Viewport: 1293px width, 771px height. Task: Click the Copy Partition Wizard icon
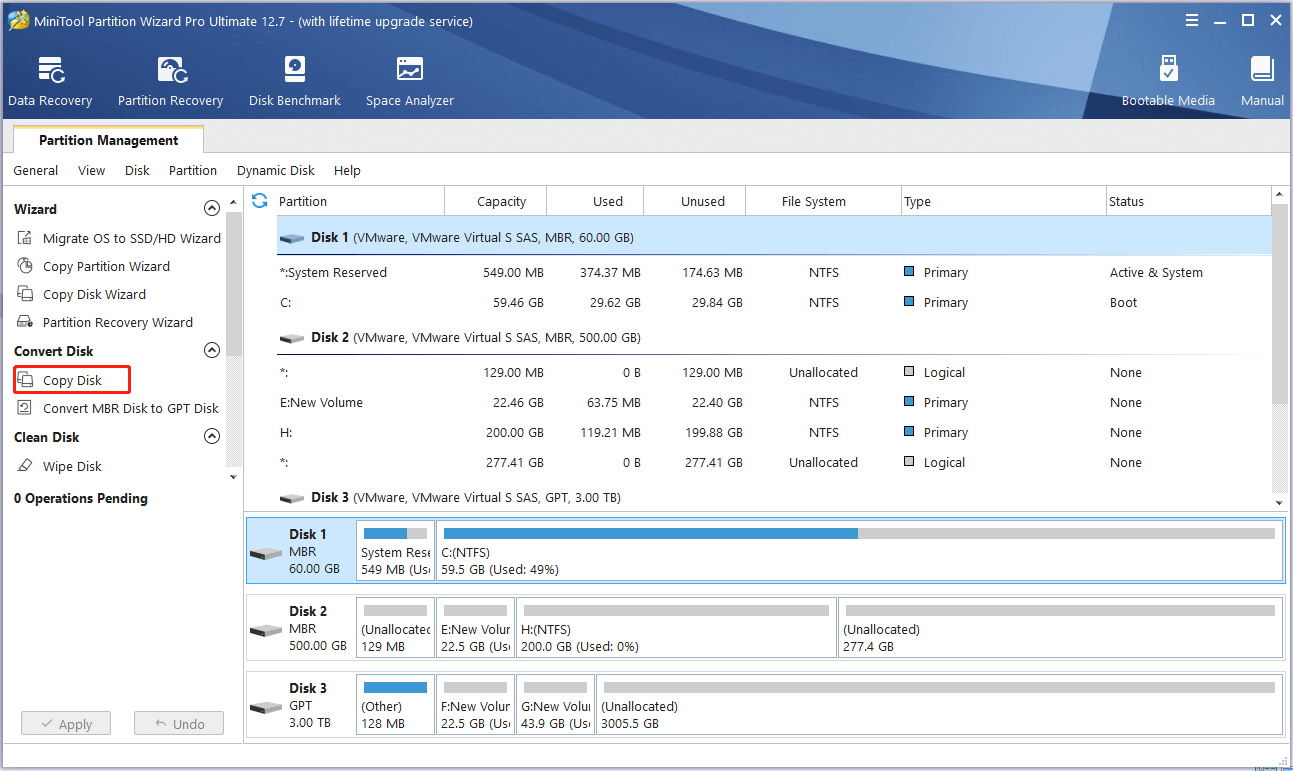pos(25,266)
